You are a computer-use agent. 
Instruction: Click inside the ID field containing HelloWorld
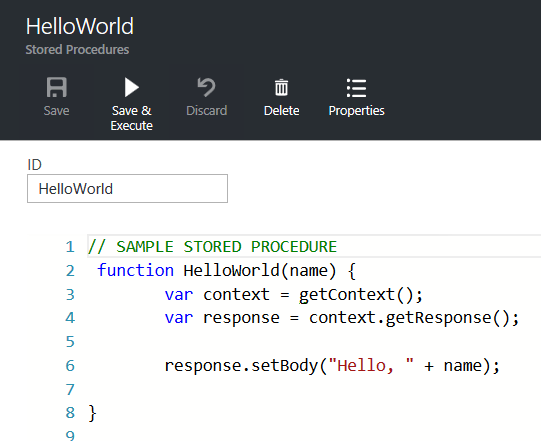click(127, 188)
